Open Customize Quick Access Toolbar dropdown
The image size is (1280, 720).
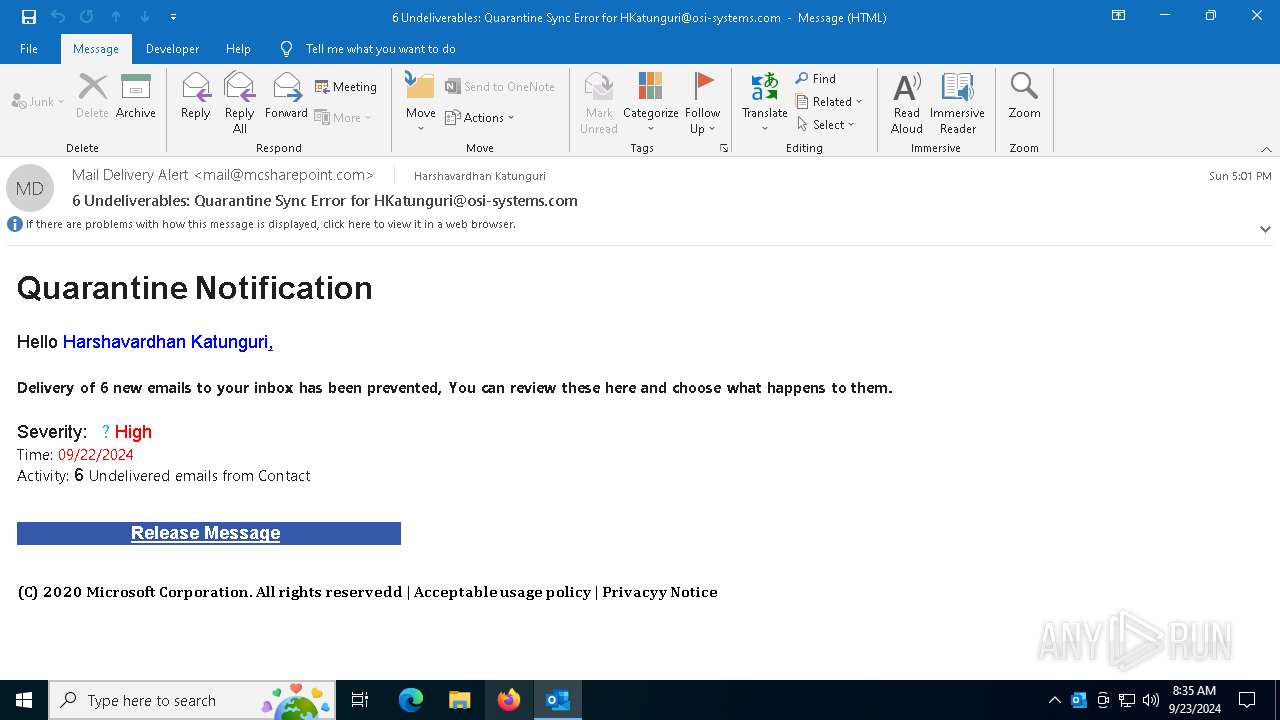click(173, 17)
